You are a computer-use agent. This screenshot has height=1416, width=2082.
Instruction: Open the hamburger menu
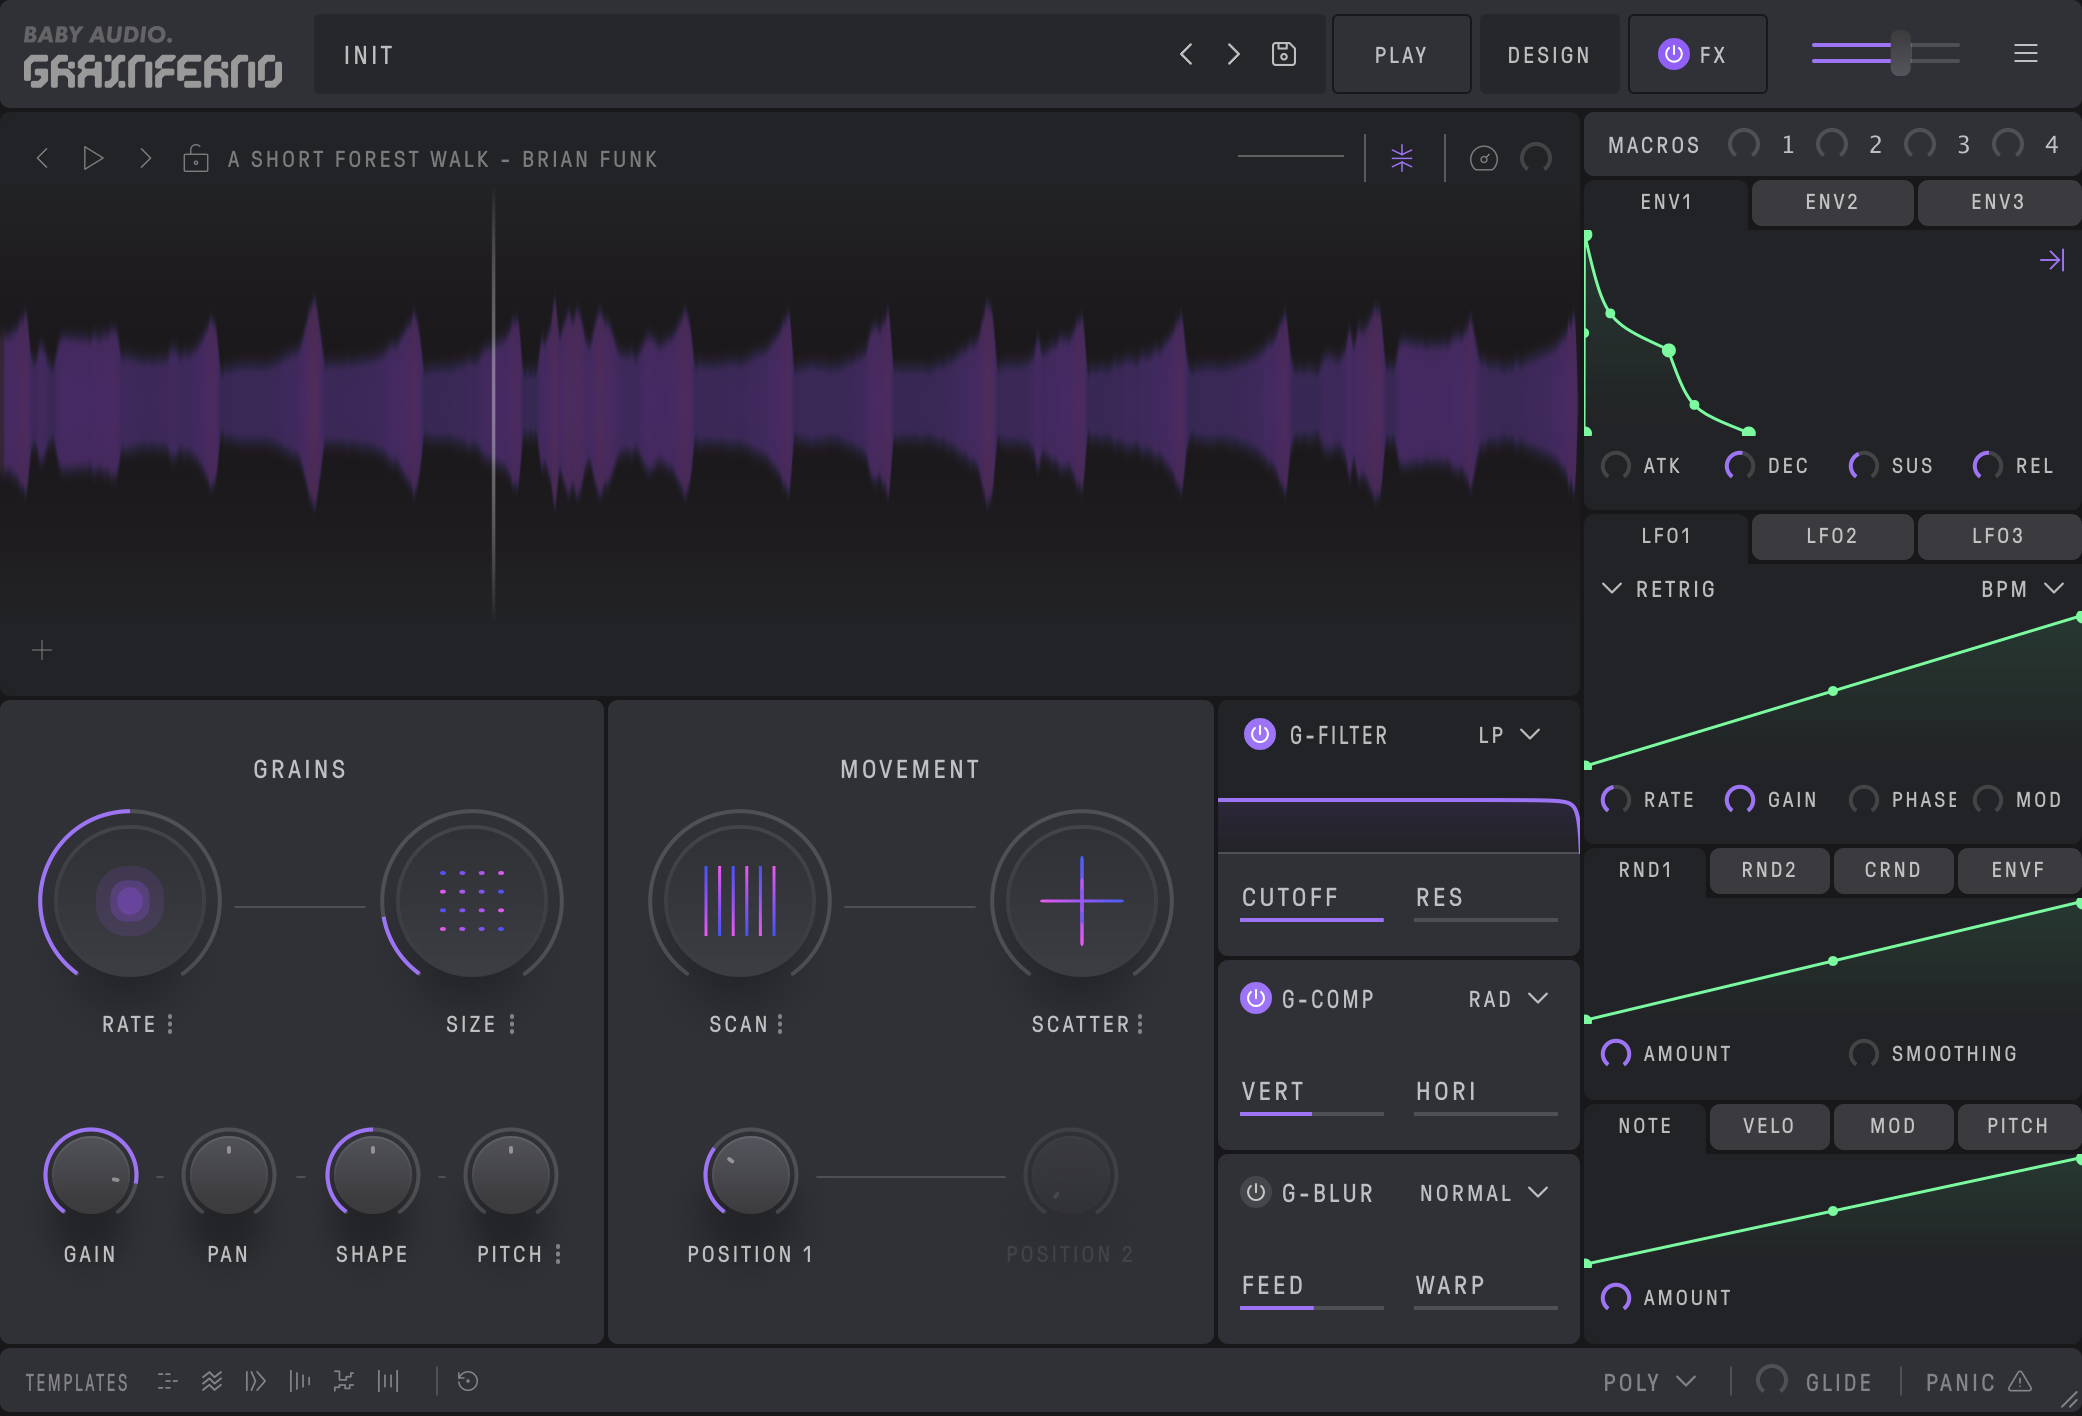tap(2025, 54)
